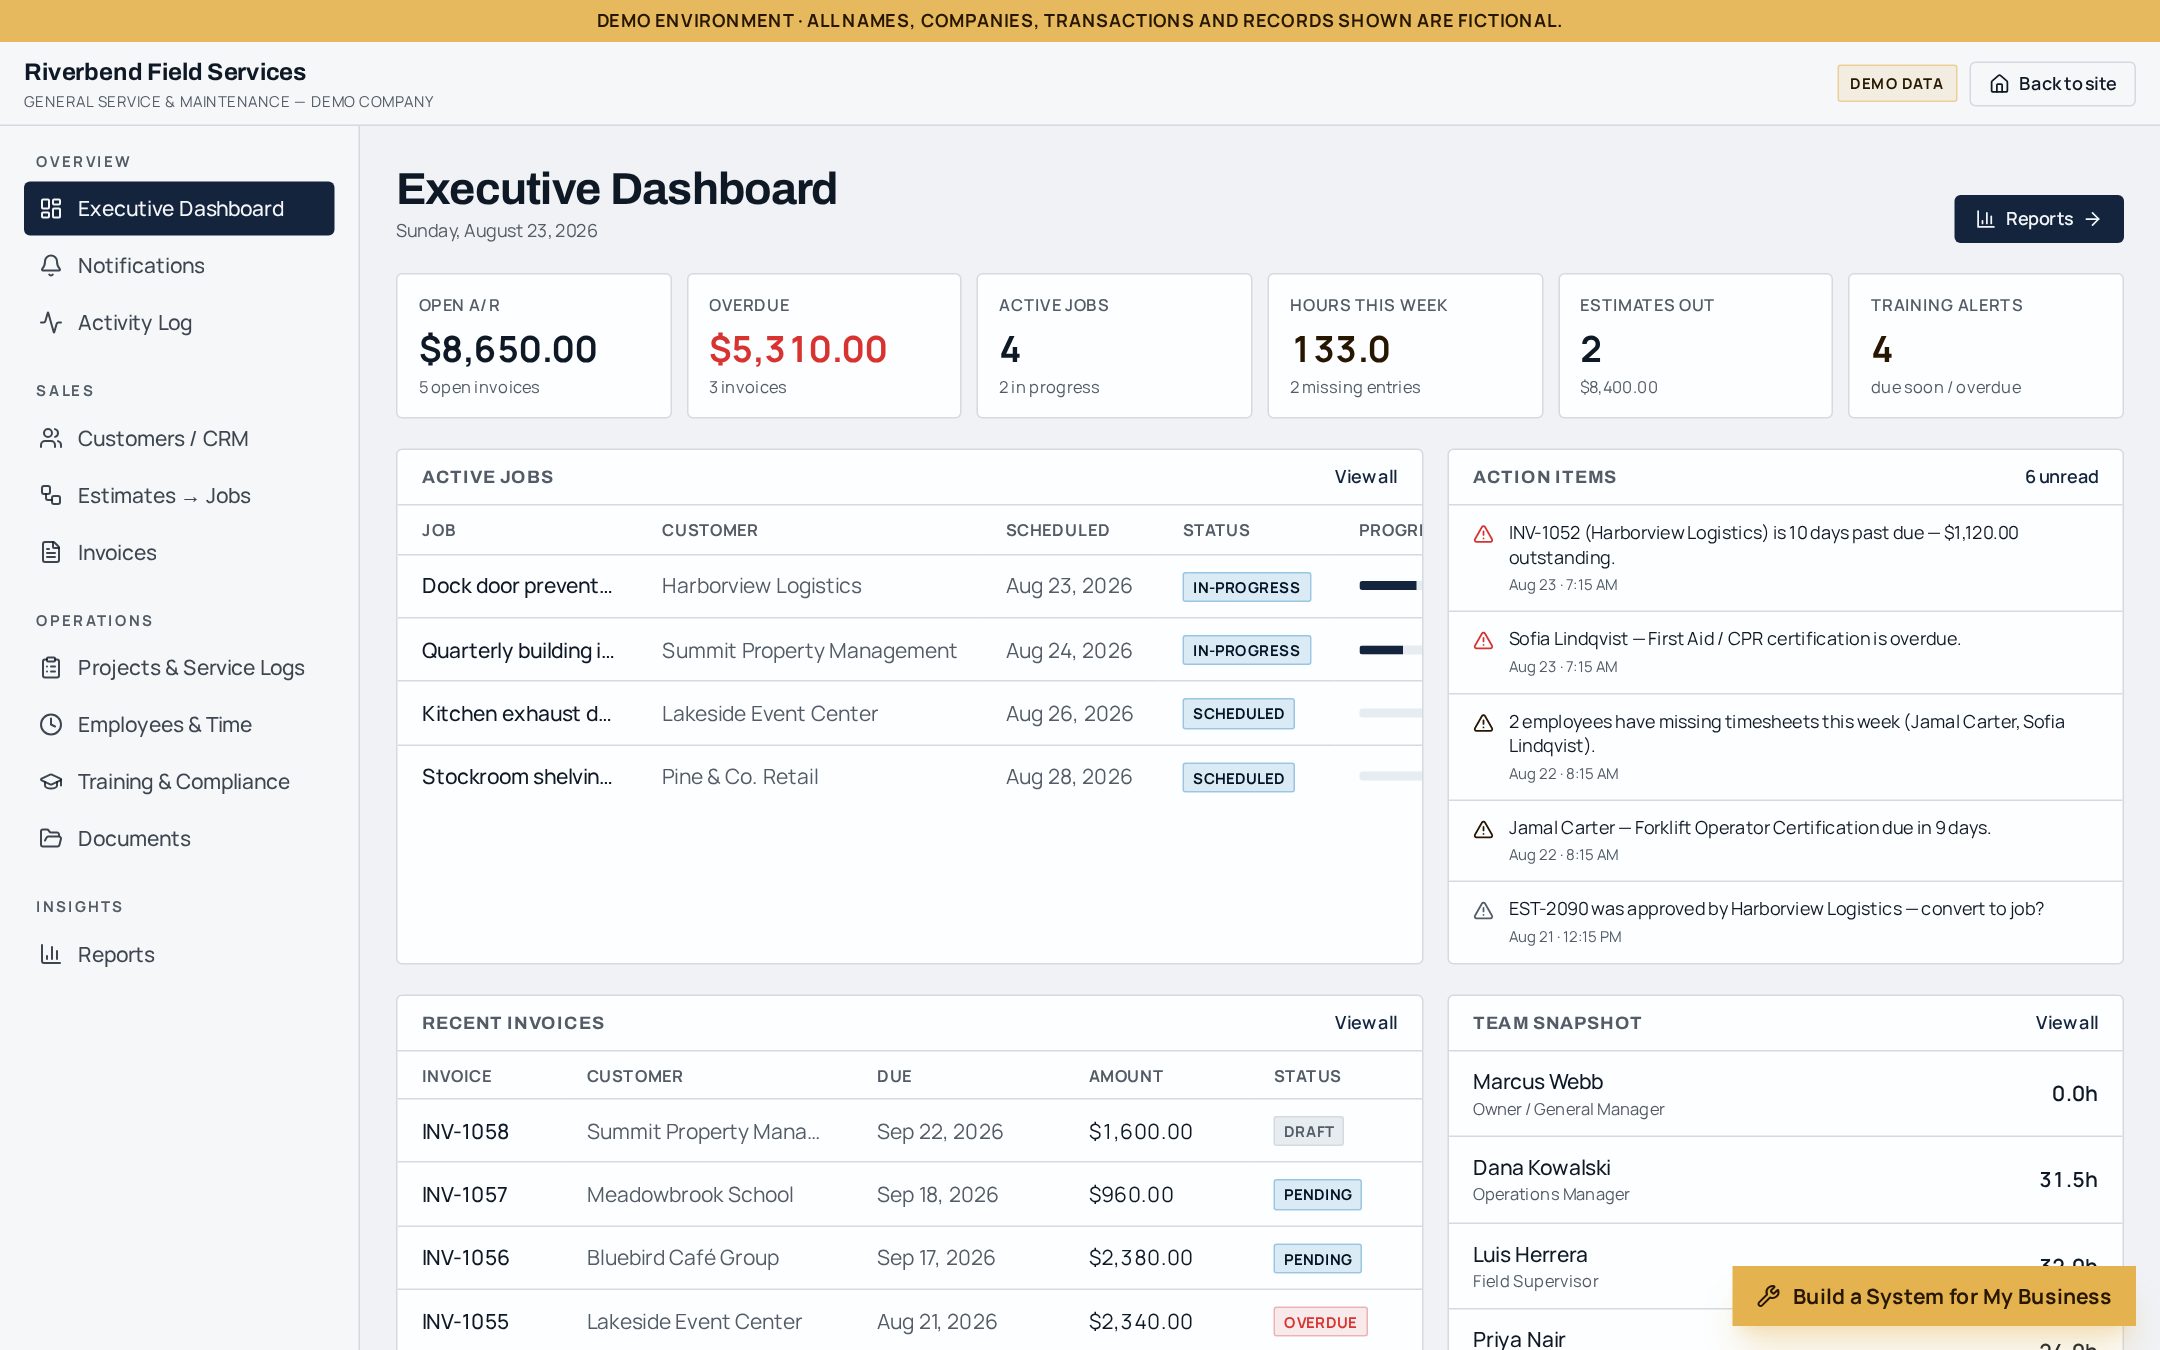
Task: Click the warning icon for missing timesheets alert
Action: click(x=1484, y=723)
